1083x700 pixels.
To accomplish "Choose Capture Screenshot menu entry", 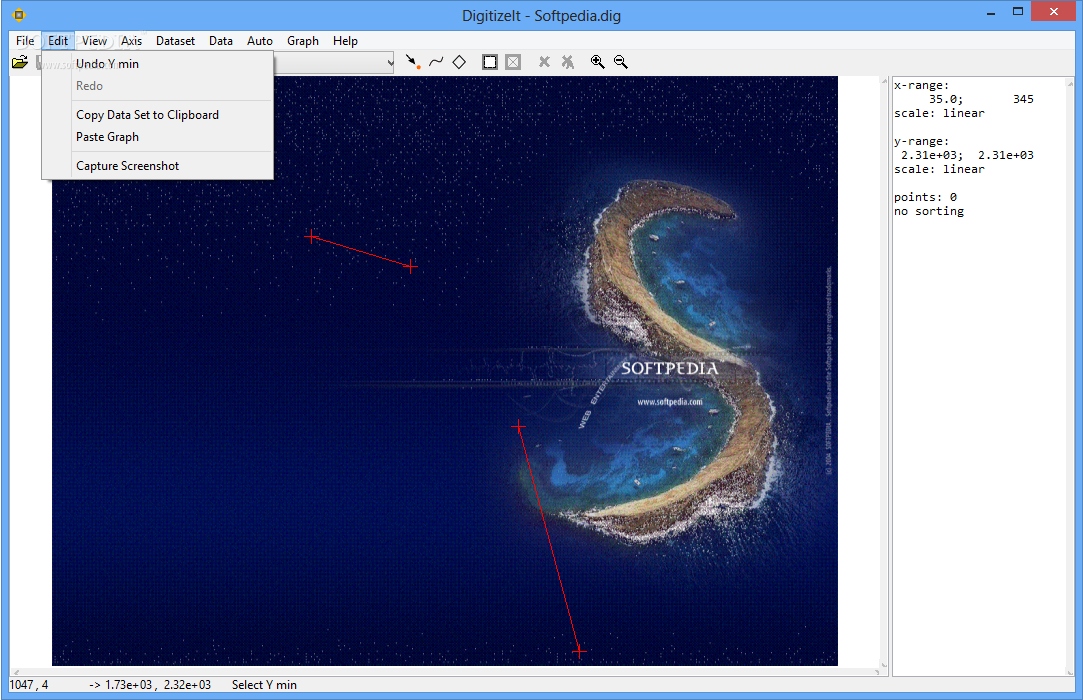I will coord(157,166).
